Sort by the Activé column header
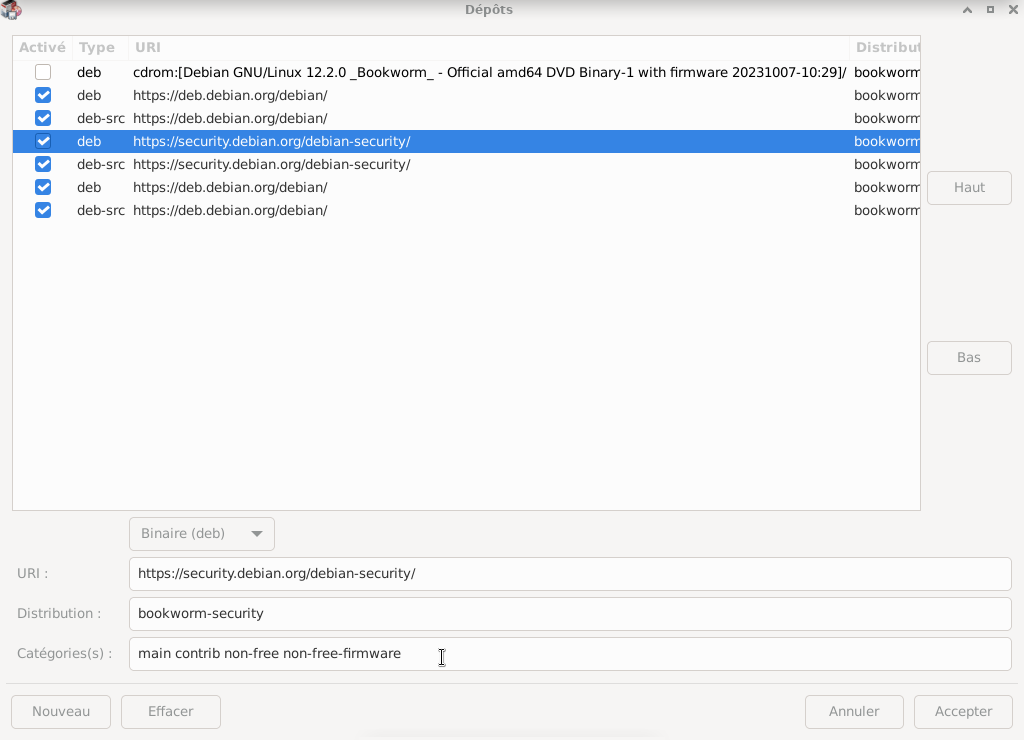Image resolution: width=1024 pixels, height=740 pixels. click(x=42, y=48)
